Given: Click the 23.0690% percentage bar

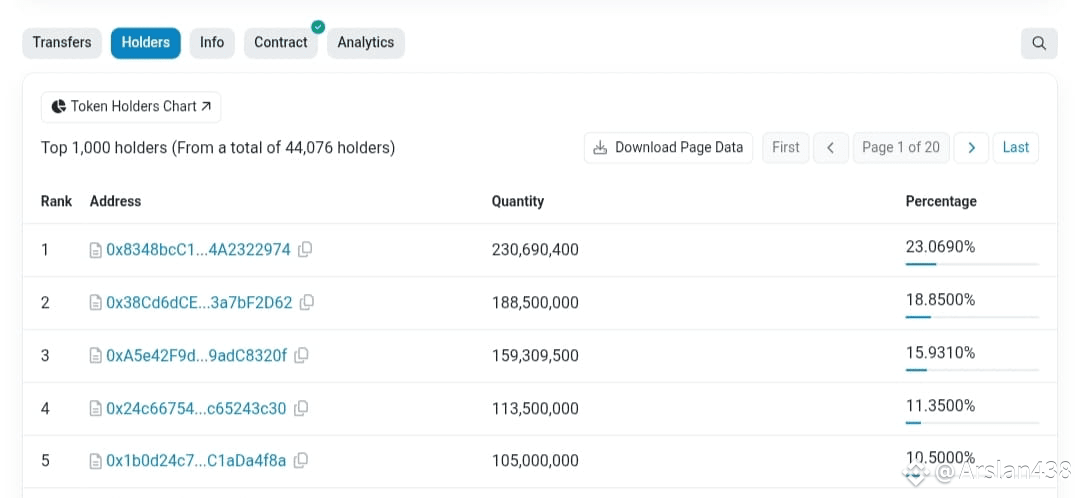Looking at the screenshot, I should click(972, 264).
